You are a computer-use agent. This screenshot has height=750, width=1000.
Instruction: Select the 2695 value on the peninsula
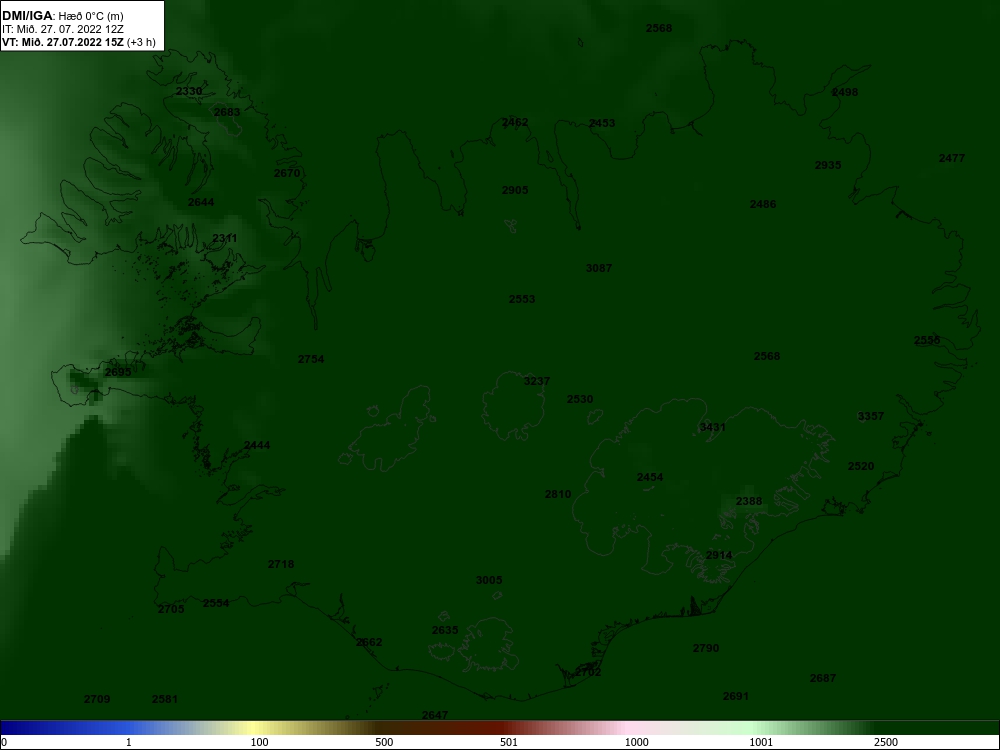pos(118,372)
